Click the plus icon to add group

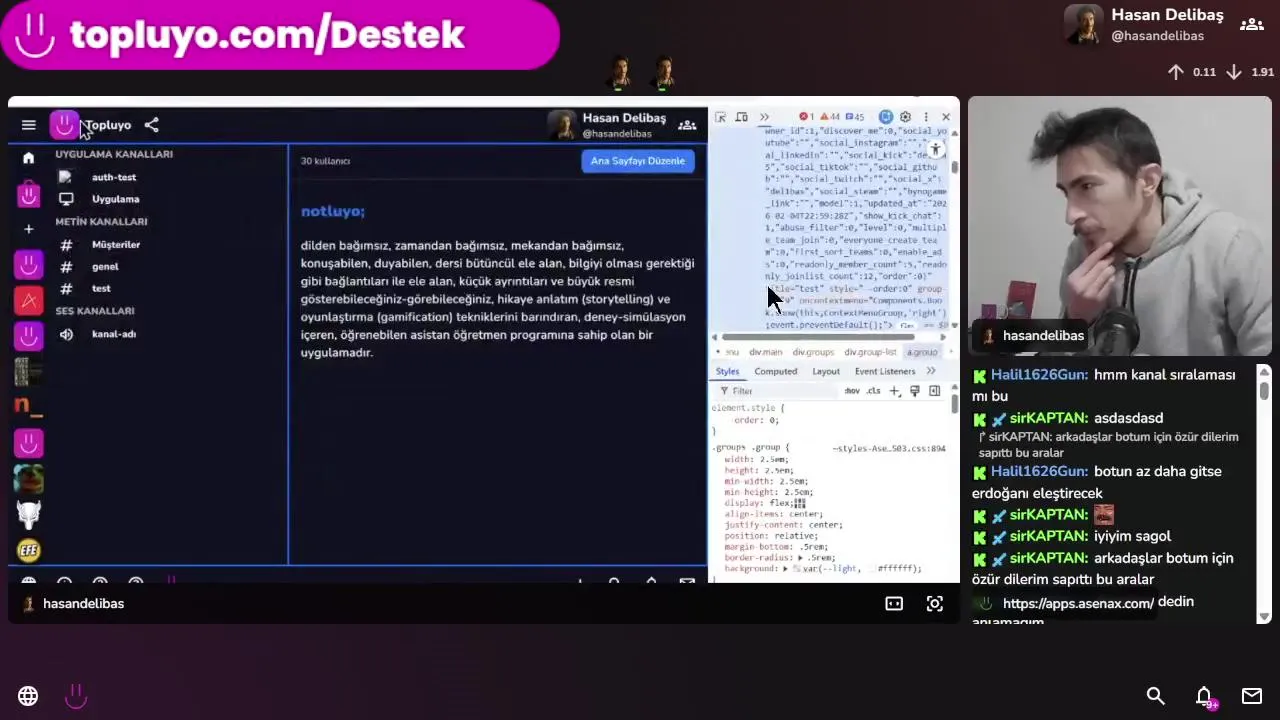[28, 229]
